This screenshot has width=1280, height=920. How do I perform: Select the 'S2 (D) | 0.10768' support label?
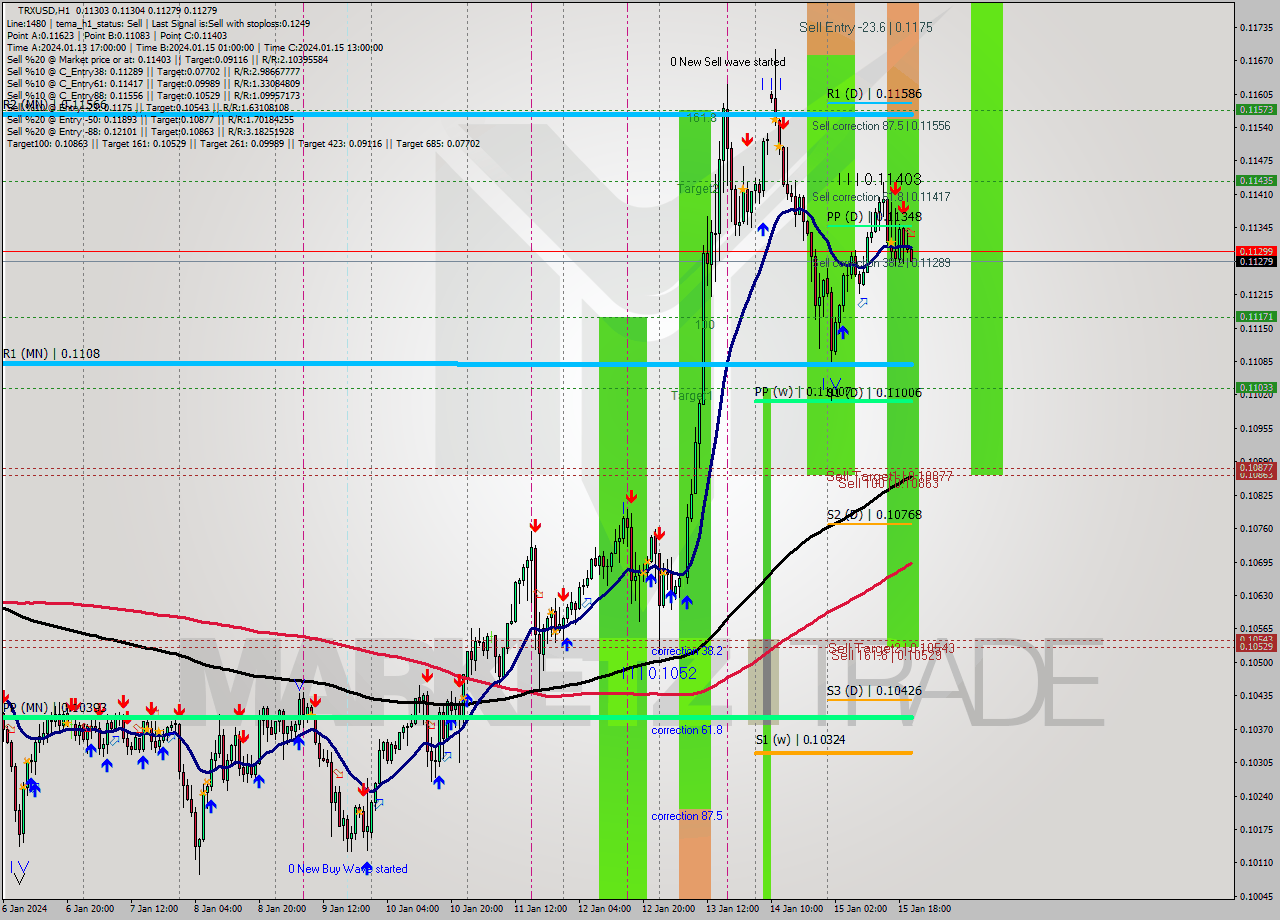(x=874, y=515)
